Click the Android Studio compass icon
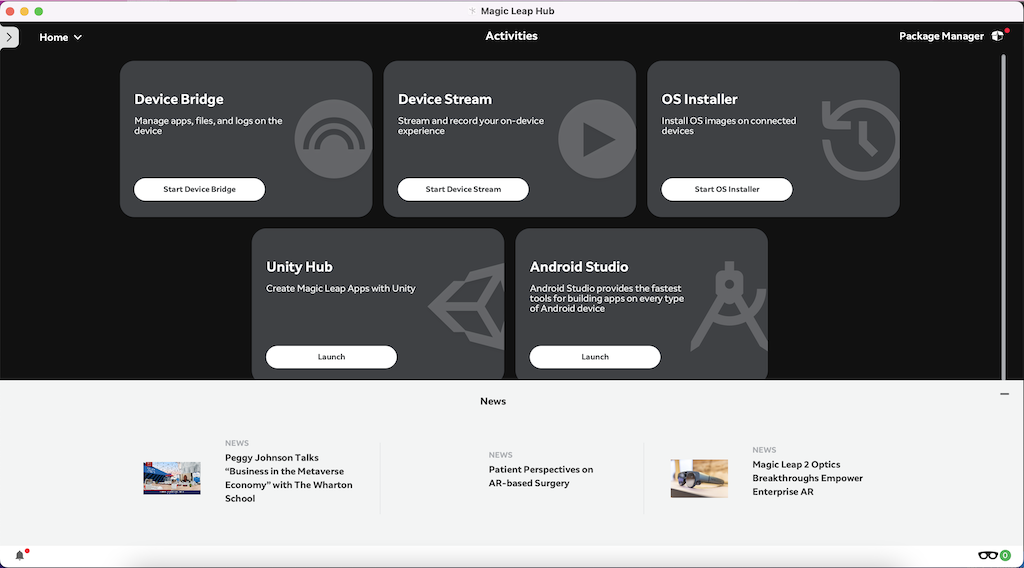1024x568 pixels. (729, 306)
